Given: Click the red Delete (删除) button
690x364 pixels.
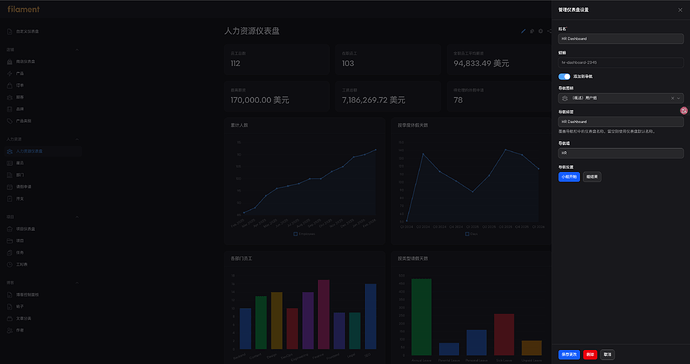Looking at the screenshot, I should [x=590, y=354].
